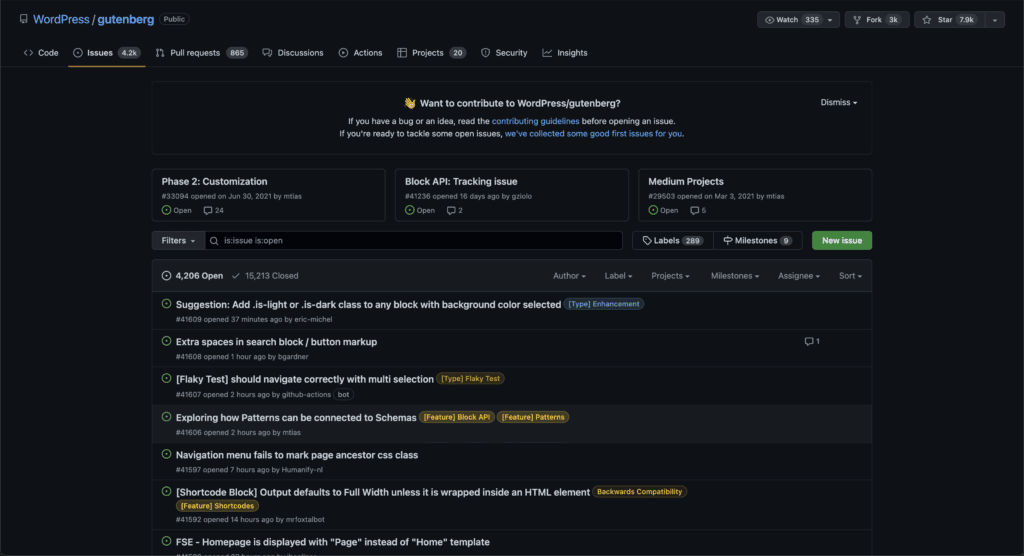Screen dimensions: 1024x556
Task: Click the checkmark icon beside 15,213 Closed
Action: point(236,276)
